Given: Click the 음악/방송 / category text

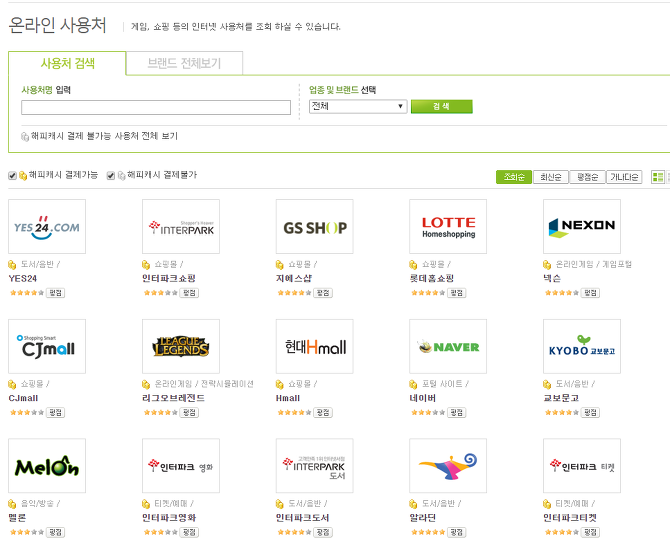Looking at the screenshot, I should pos(40,504).
